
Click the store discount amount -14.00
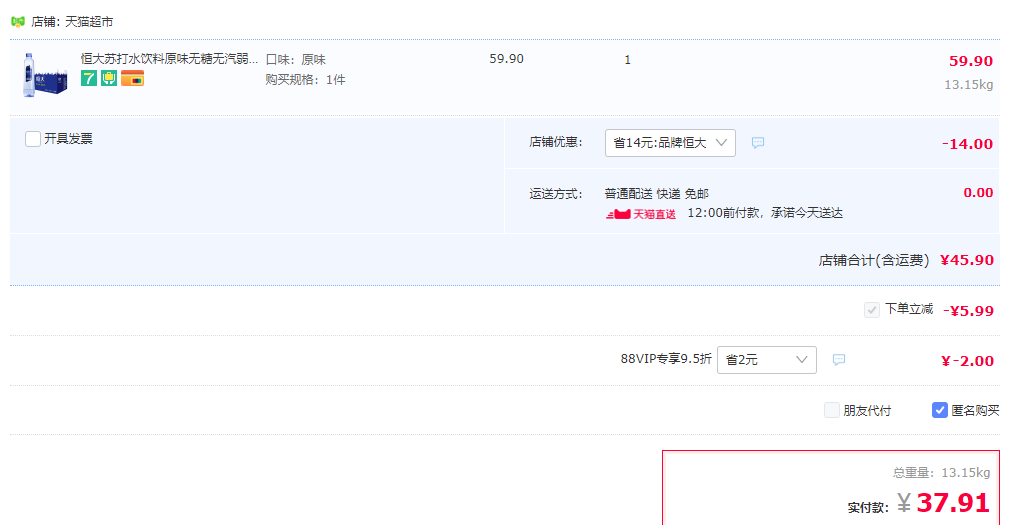pyautogui.click(x=967, y=144)
